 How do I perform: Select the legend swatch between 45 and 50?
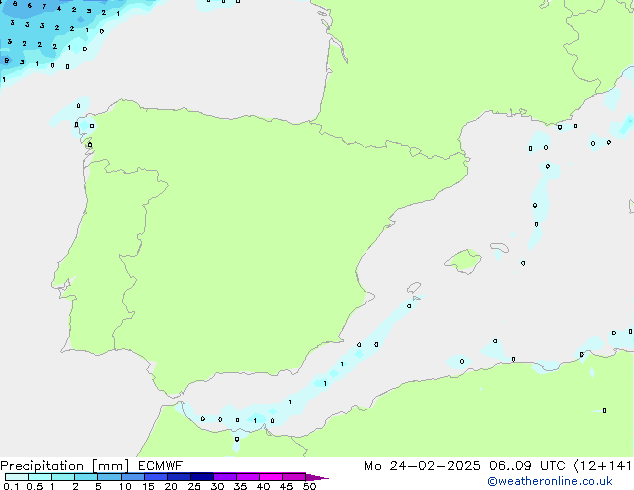(x=294, y=477)
